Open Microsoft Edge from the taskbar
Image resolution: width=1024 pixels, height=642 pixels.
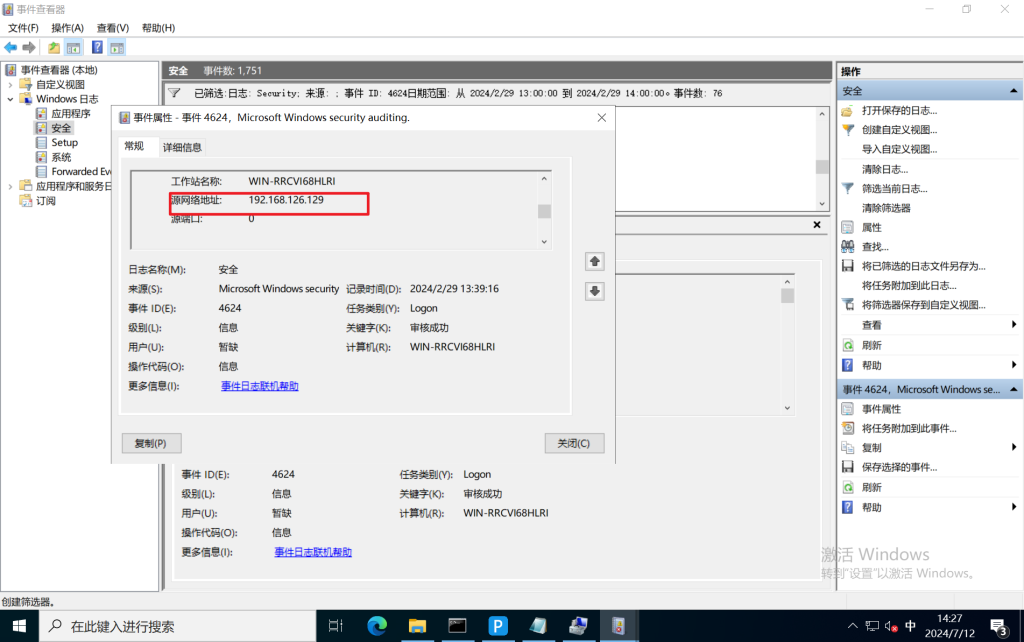coord(377,626)
